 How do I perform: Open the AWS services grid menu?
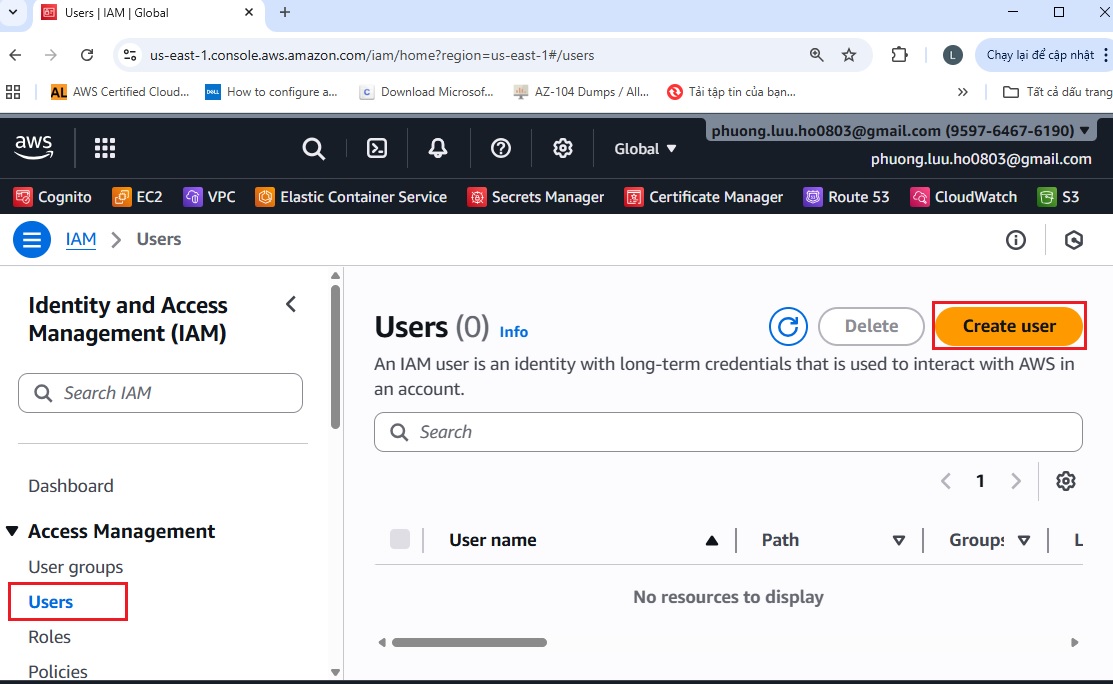click(x=105, y=149)
